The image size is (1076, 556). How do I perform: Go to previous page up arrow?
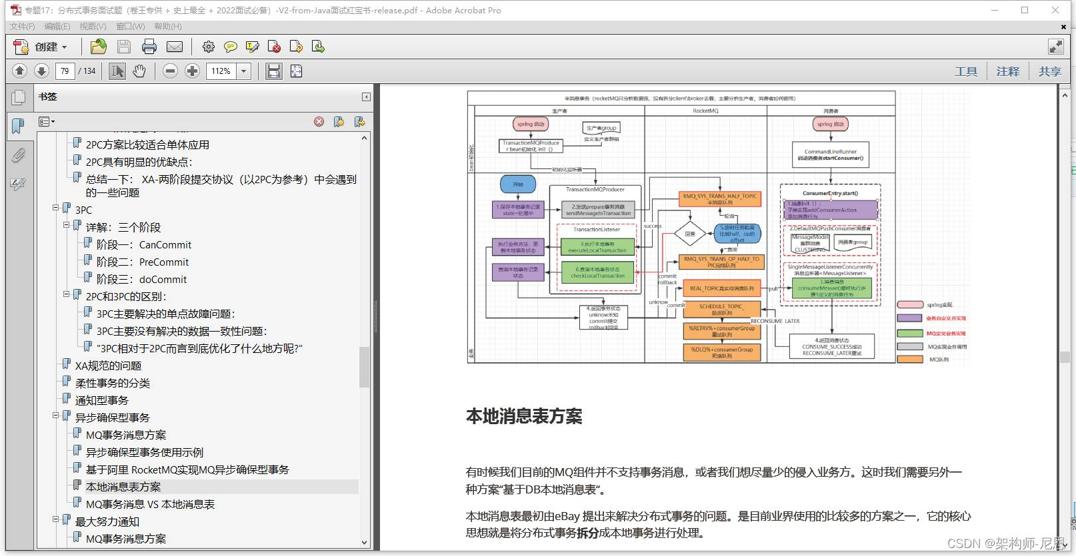[19, 71]
